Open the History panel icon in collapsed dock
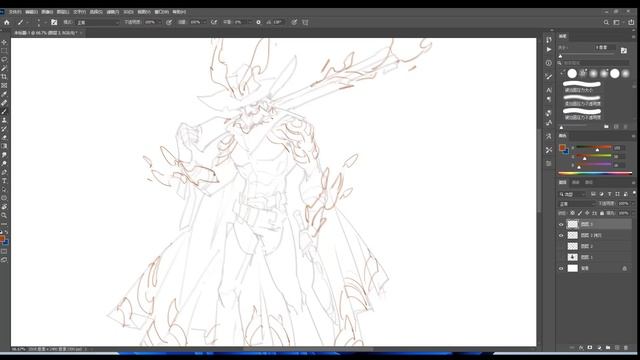 [x=549, y=40]
